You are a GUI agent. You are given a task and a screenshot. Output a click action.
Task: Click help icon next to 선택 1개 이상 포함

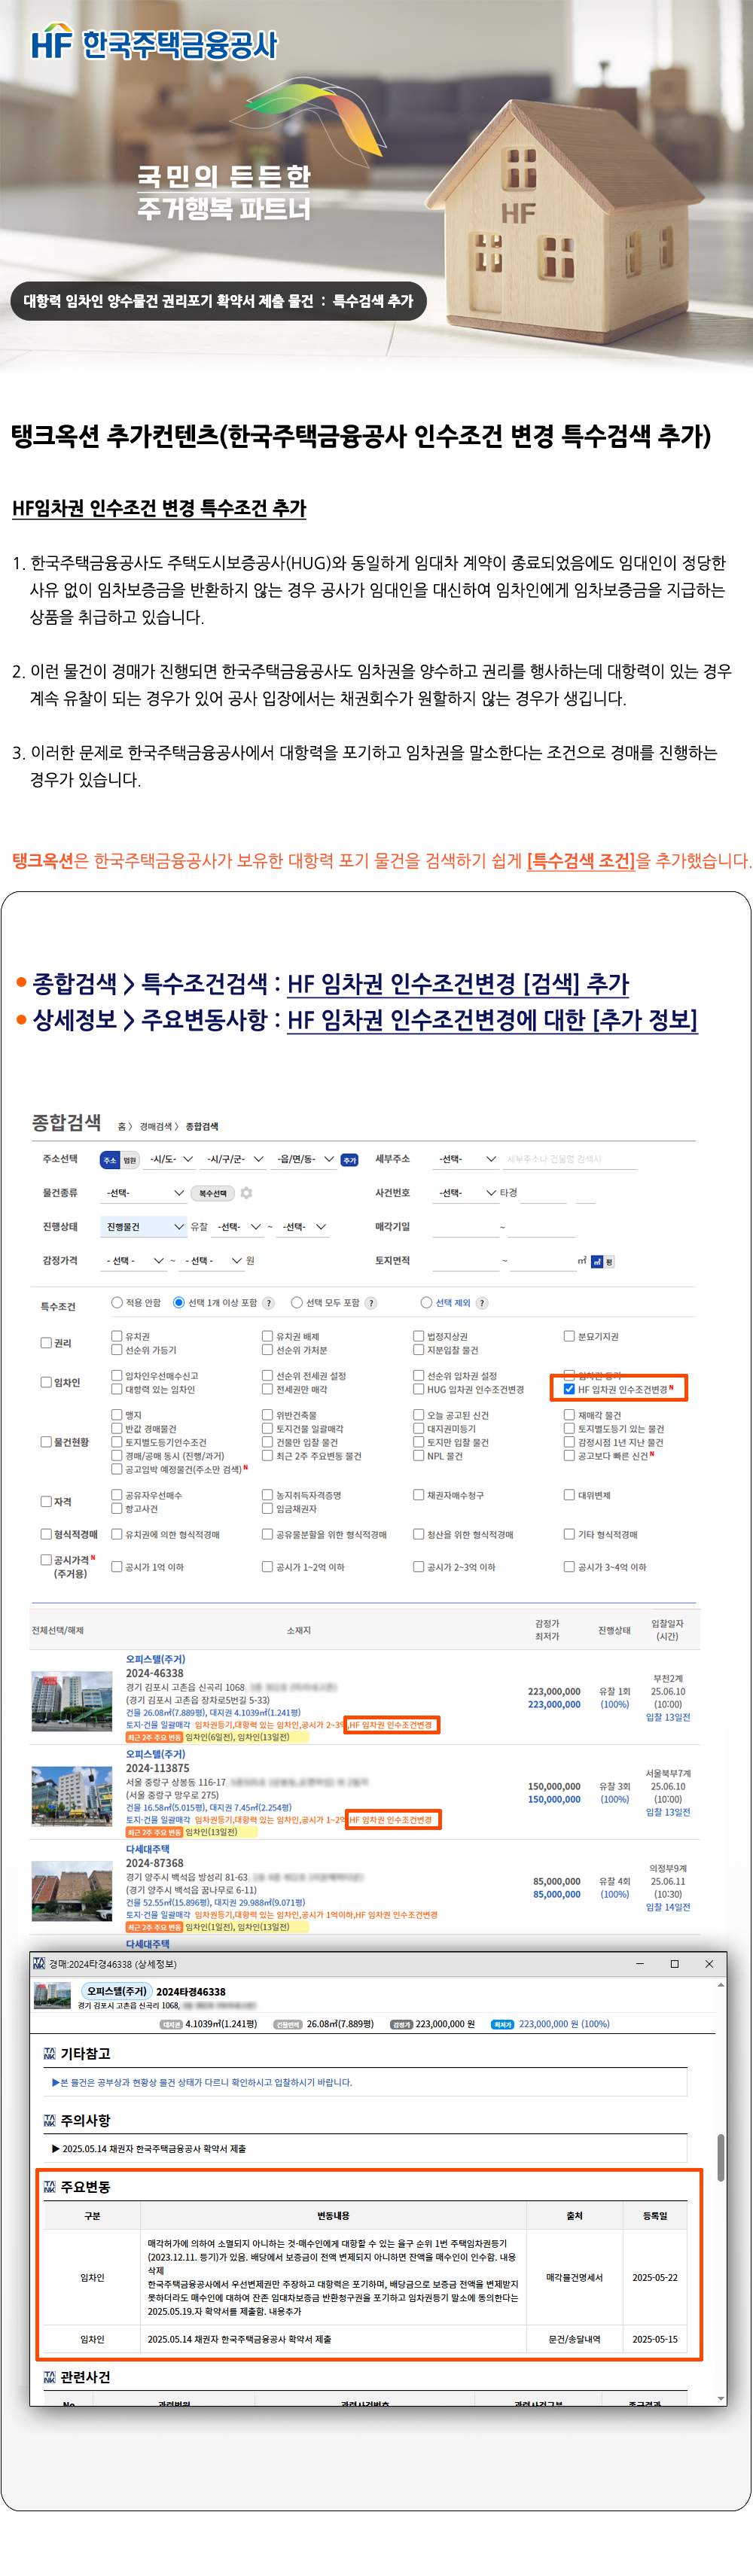[268, 1303]
